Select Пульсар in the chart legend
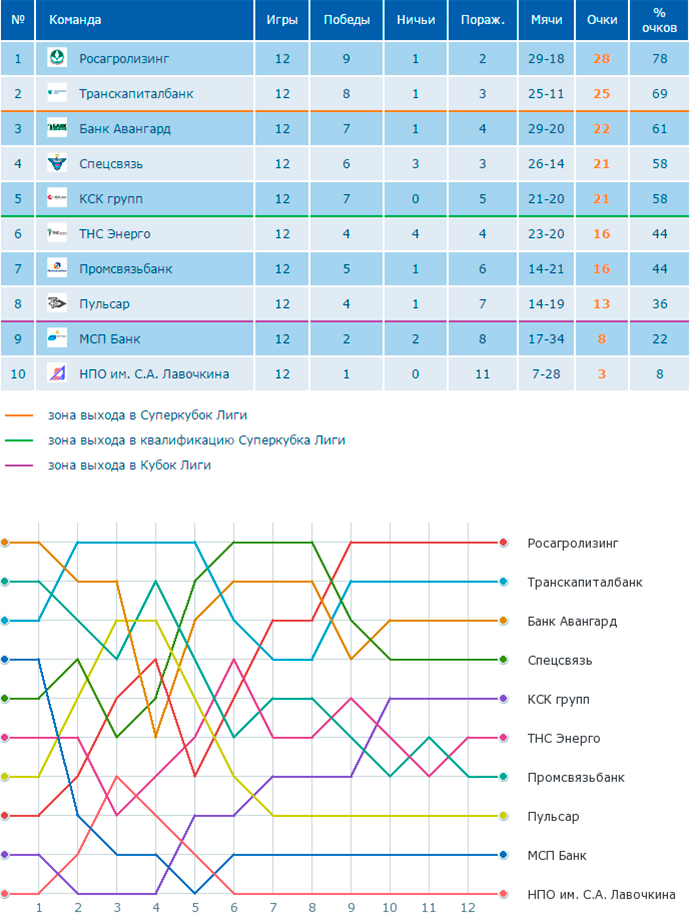Screen dimensions: 690x924 tap(553, 817)
